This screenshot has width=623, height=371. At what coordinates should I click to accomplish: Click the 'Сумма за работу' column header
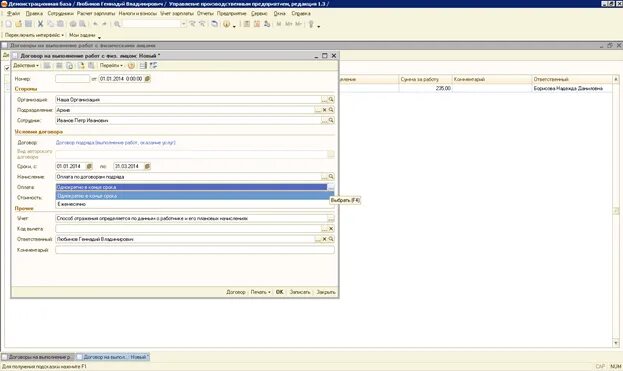click(x=425, y=79)
